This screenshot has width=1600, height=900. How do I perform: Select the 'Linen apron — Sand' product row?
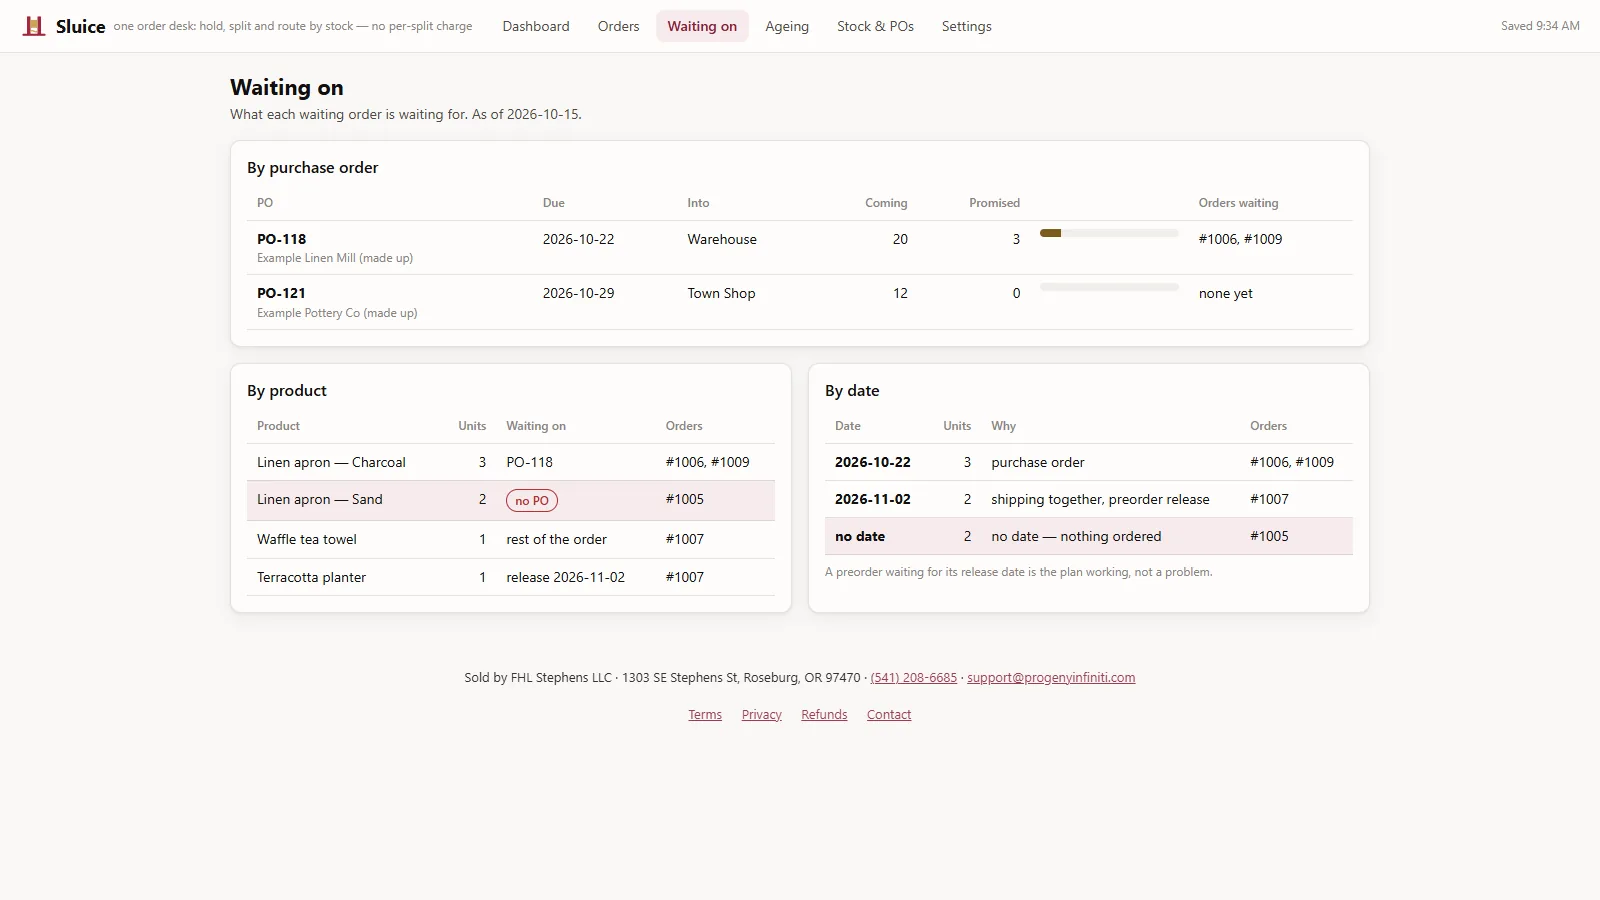[x=511, y=500]
